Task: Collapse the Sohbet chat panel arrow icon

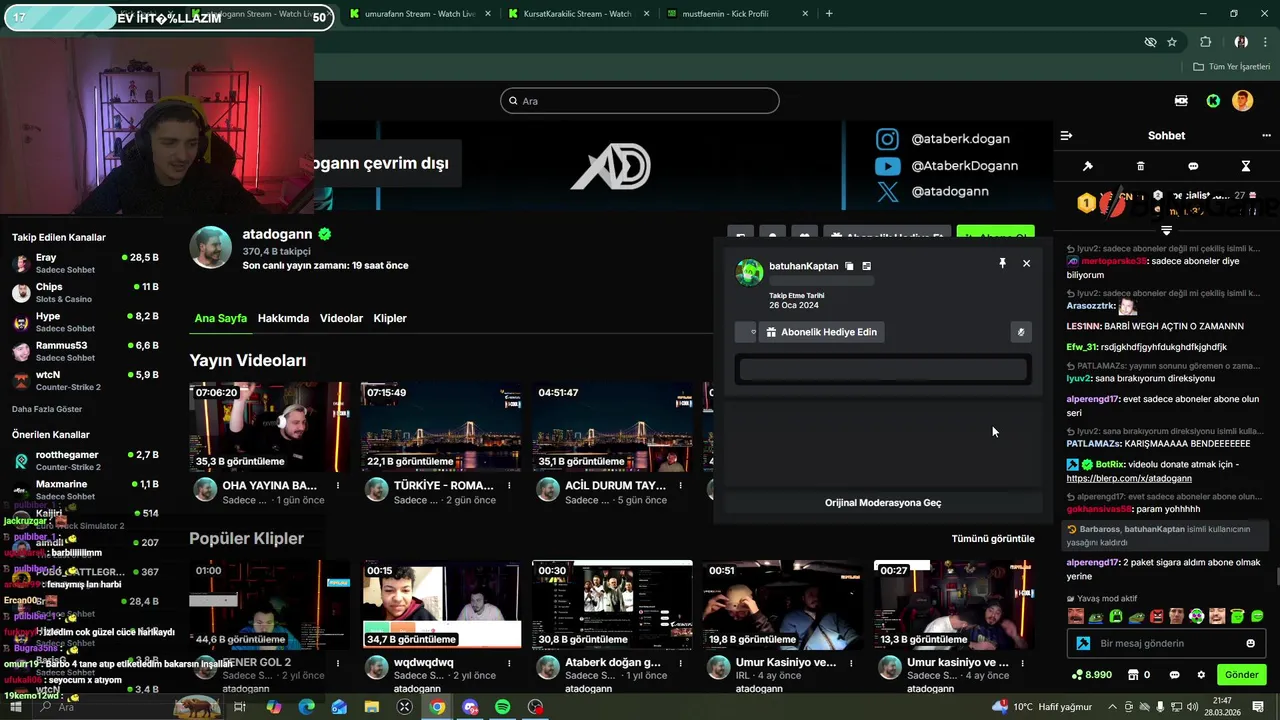Action: [x=1066, y=136]
